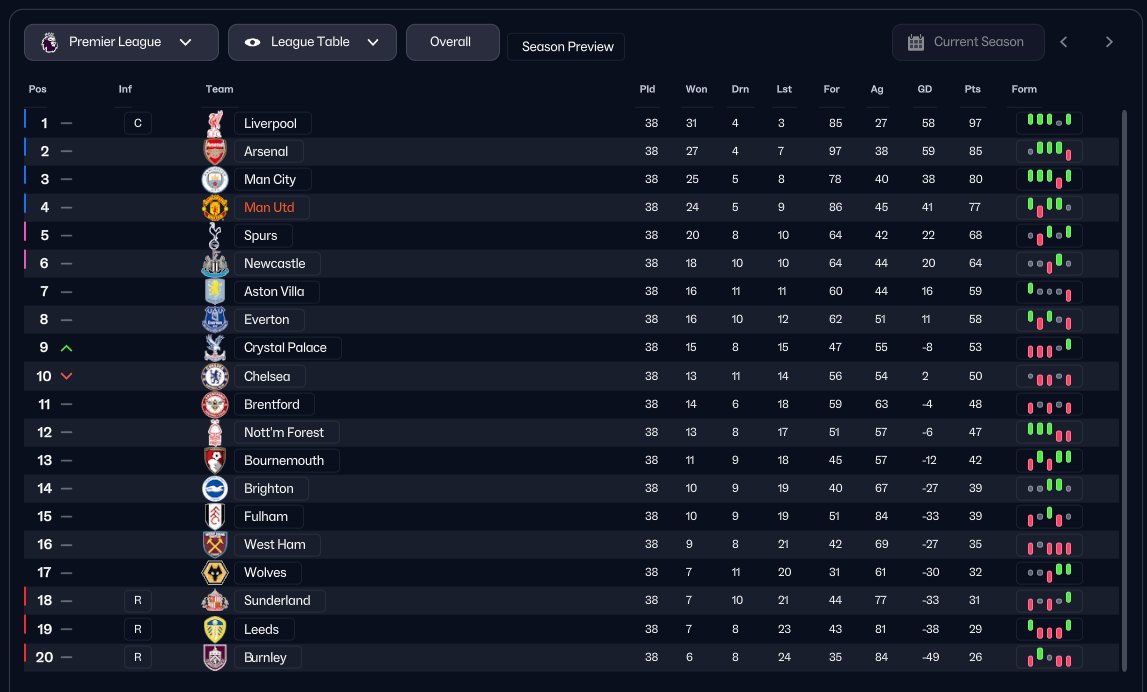Select the C champions marker for Liverpool
Viewport: 1147px width, 692px height.
[x=138, y=124]
